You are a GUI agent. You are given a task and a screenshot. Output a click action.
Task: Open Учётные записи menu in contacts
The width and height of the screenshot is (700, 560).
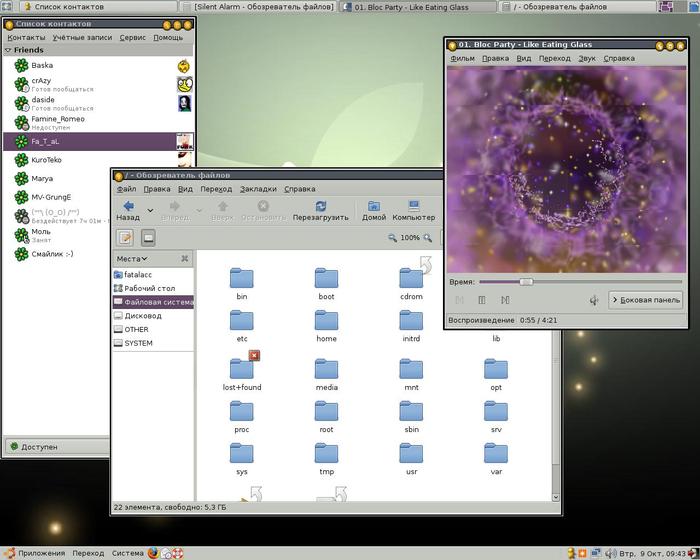click(x=83, y=38)
